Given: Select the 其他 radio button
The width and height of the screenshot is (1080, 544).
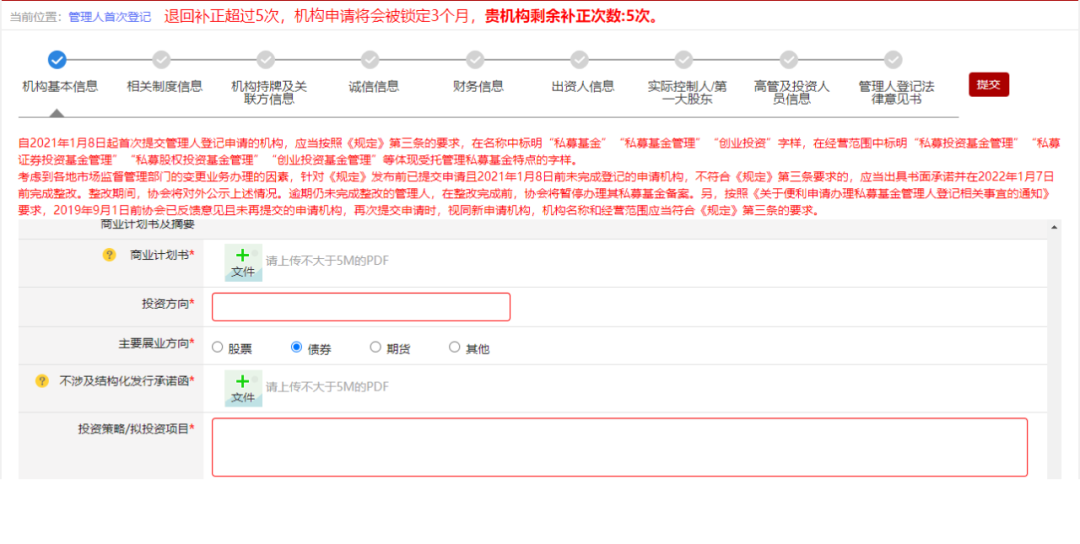Looking at the screenshot, I should click(454, 347).
